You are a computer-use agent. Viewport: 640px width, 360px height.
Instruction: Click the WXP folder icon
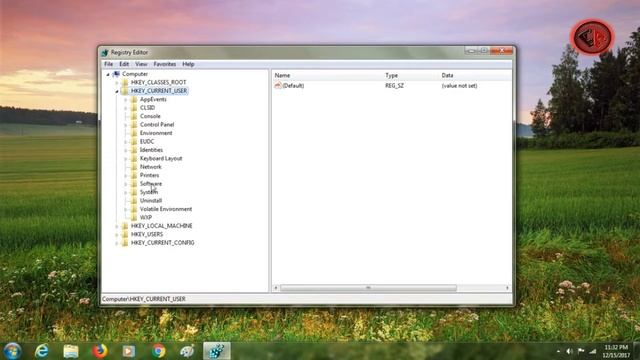[x=134, y=218]
